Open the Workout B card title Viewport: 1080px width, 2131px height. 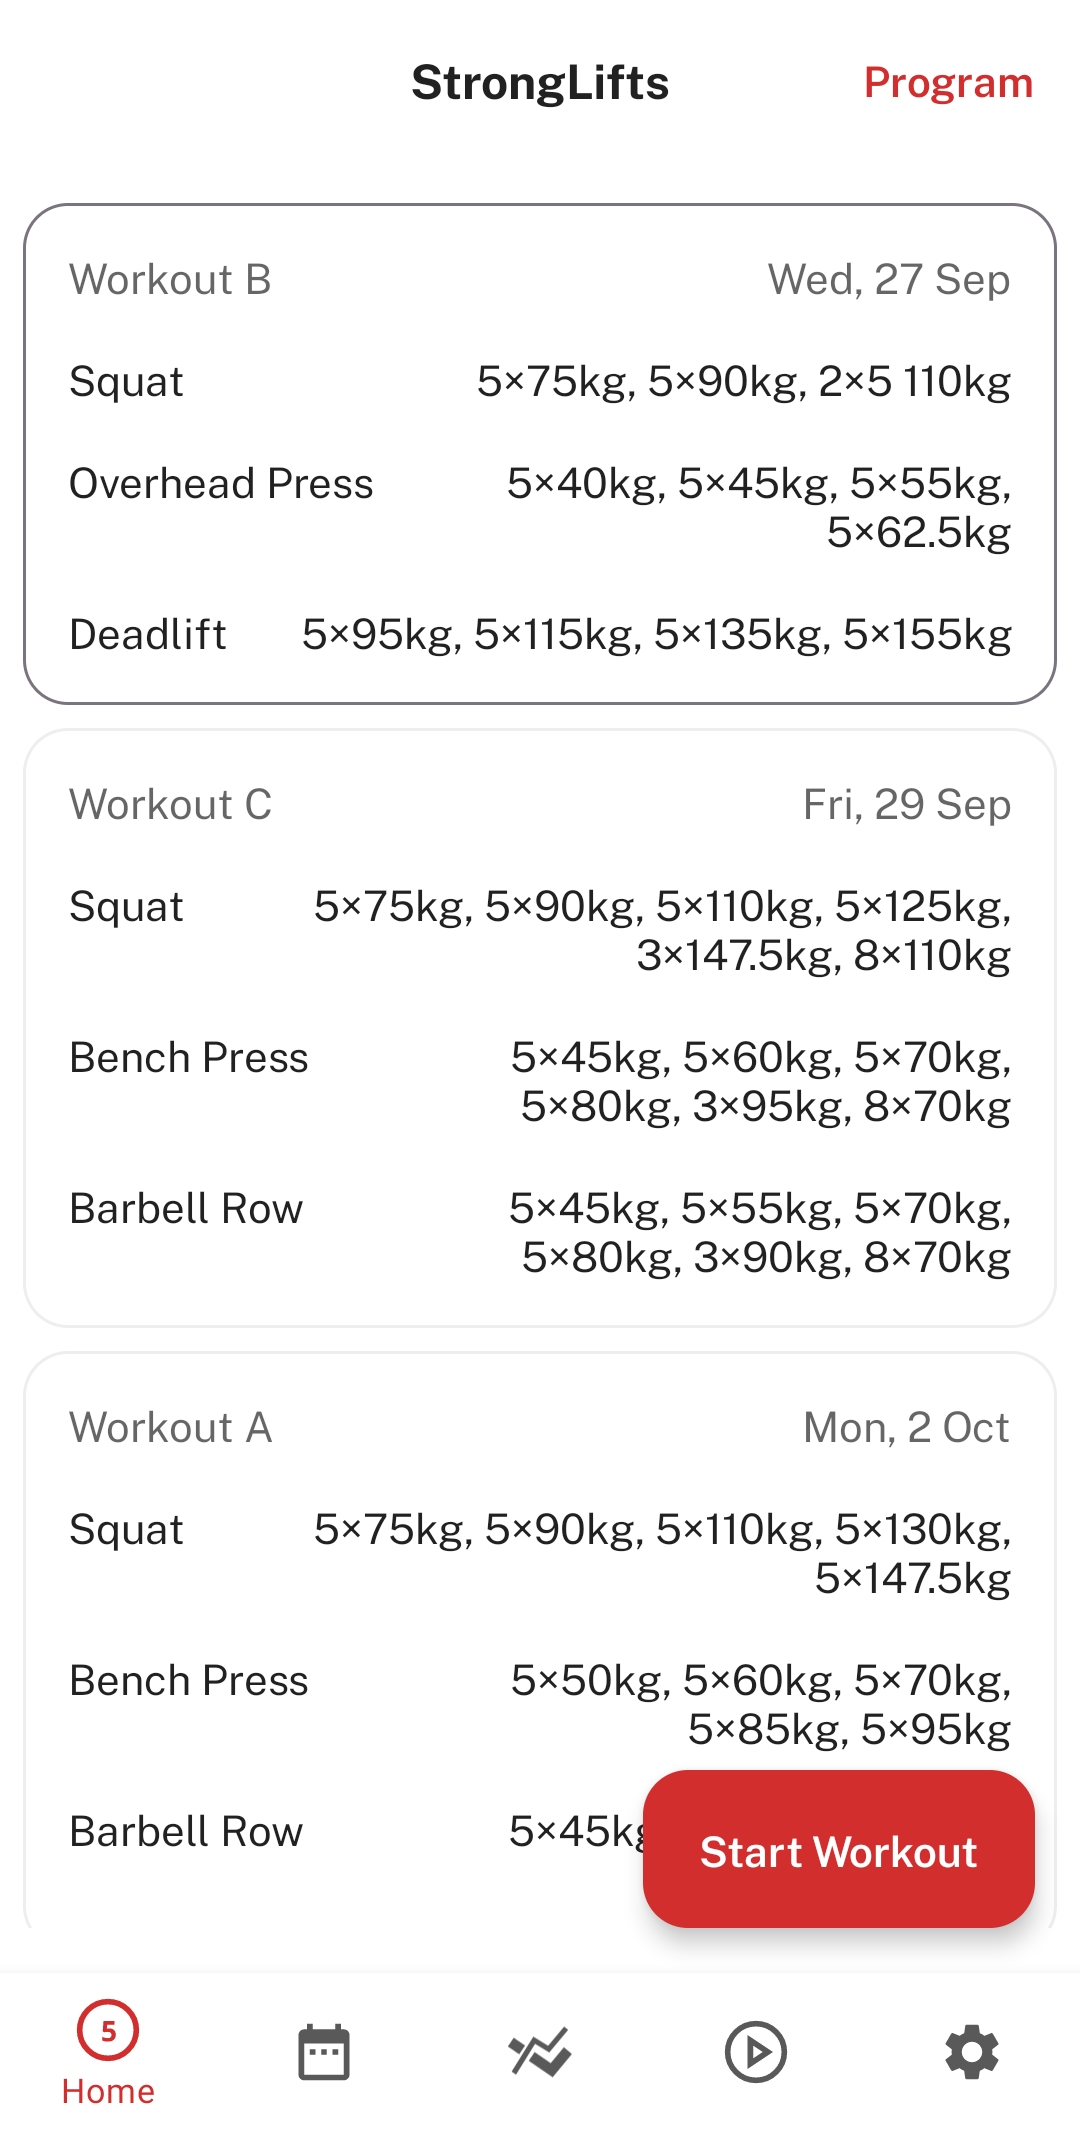(170, 280)
